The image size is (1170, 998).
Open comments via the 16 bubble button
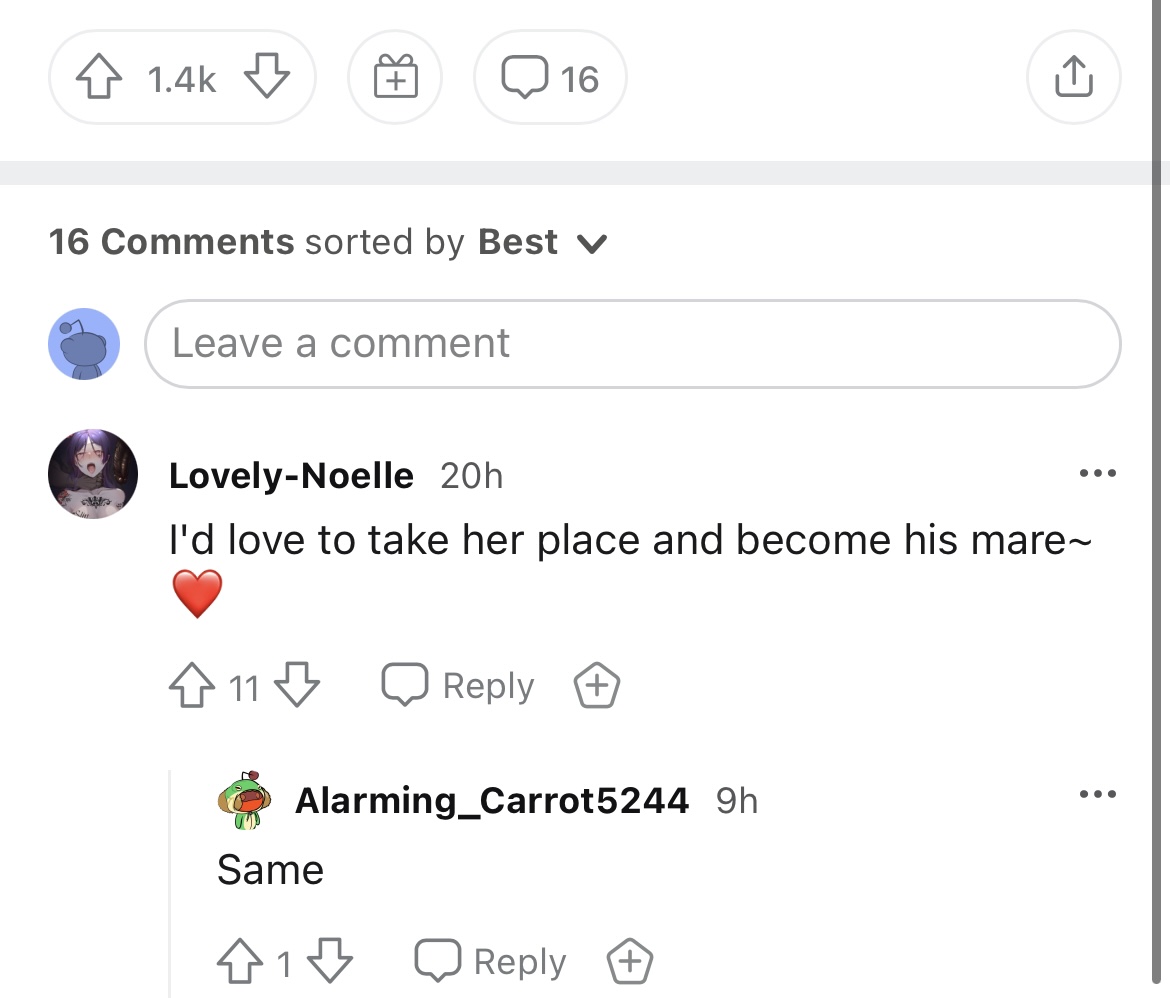(550, 77)
